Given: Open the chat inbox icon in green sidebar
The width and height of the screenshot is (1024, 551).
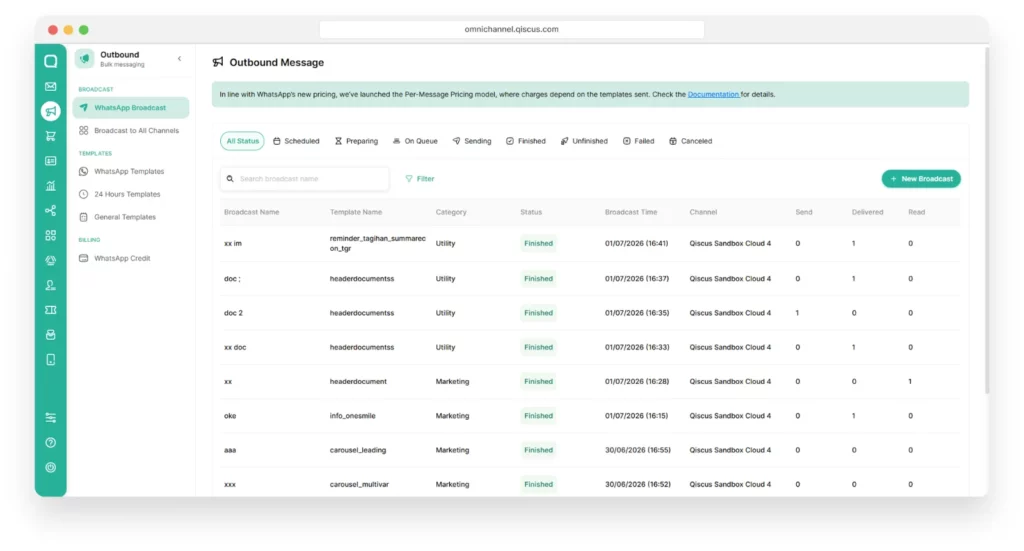Looking at the screenshot, I should coord(50,61).
